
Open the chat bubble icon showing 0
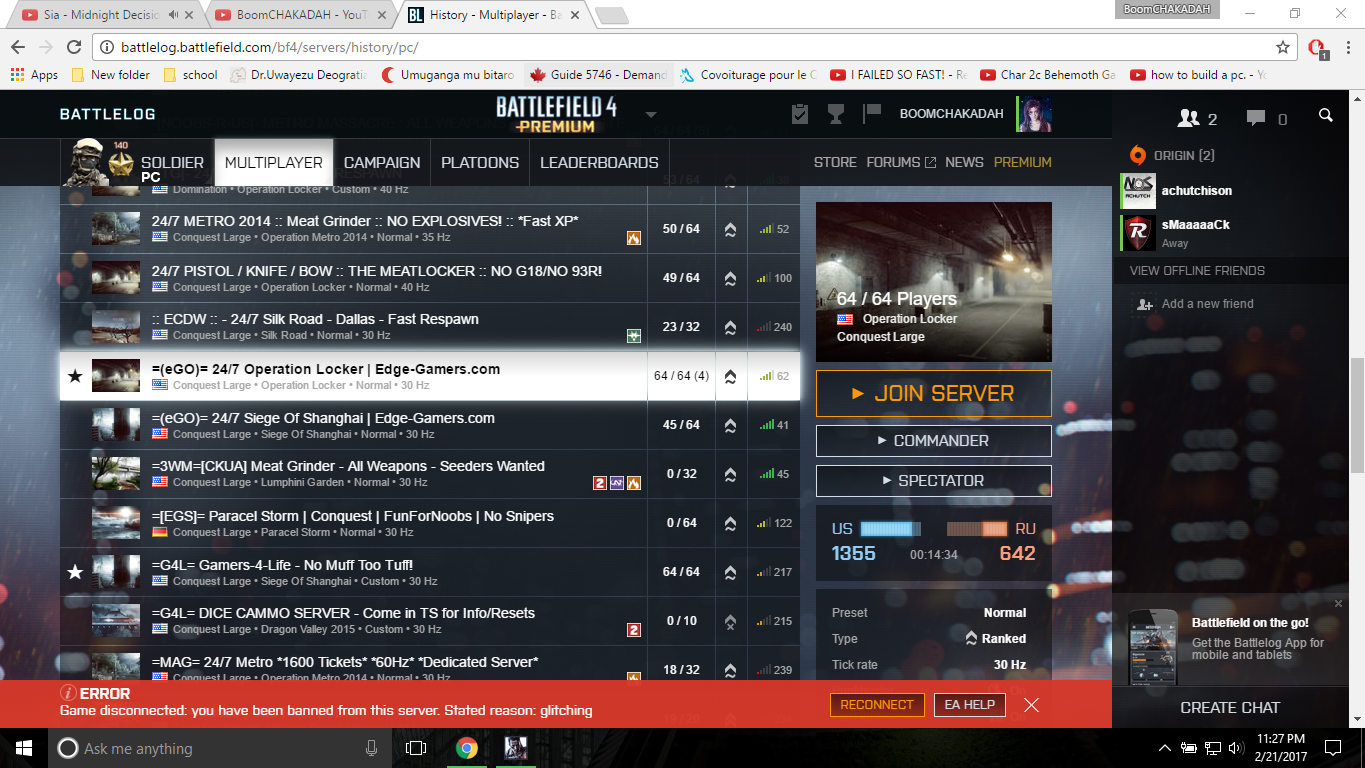1256,118
